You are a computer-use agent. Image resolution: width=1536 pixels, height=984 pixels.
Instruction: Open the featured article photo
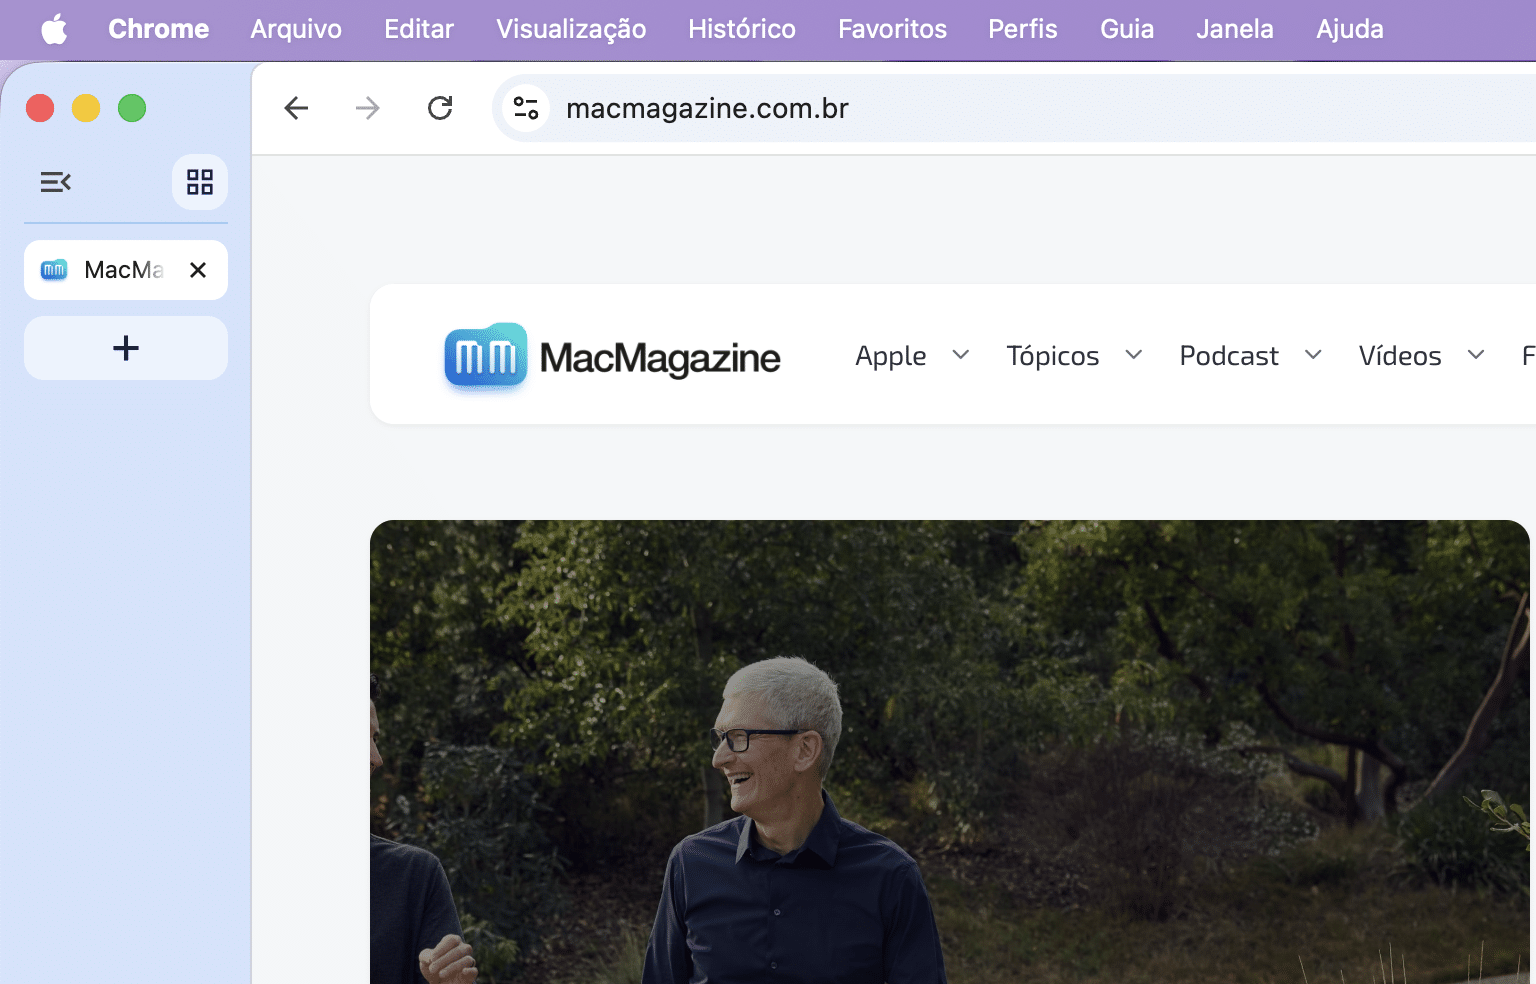coord(950,752)
